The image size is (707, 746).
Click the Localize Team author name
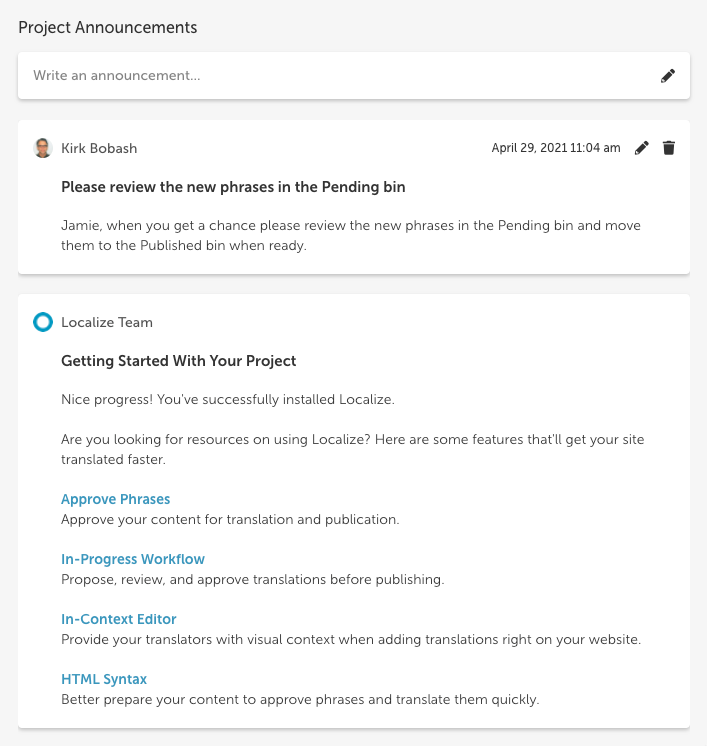click(x=107, y=323)
